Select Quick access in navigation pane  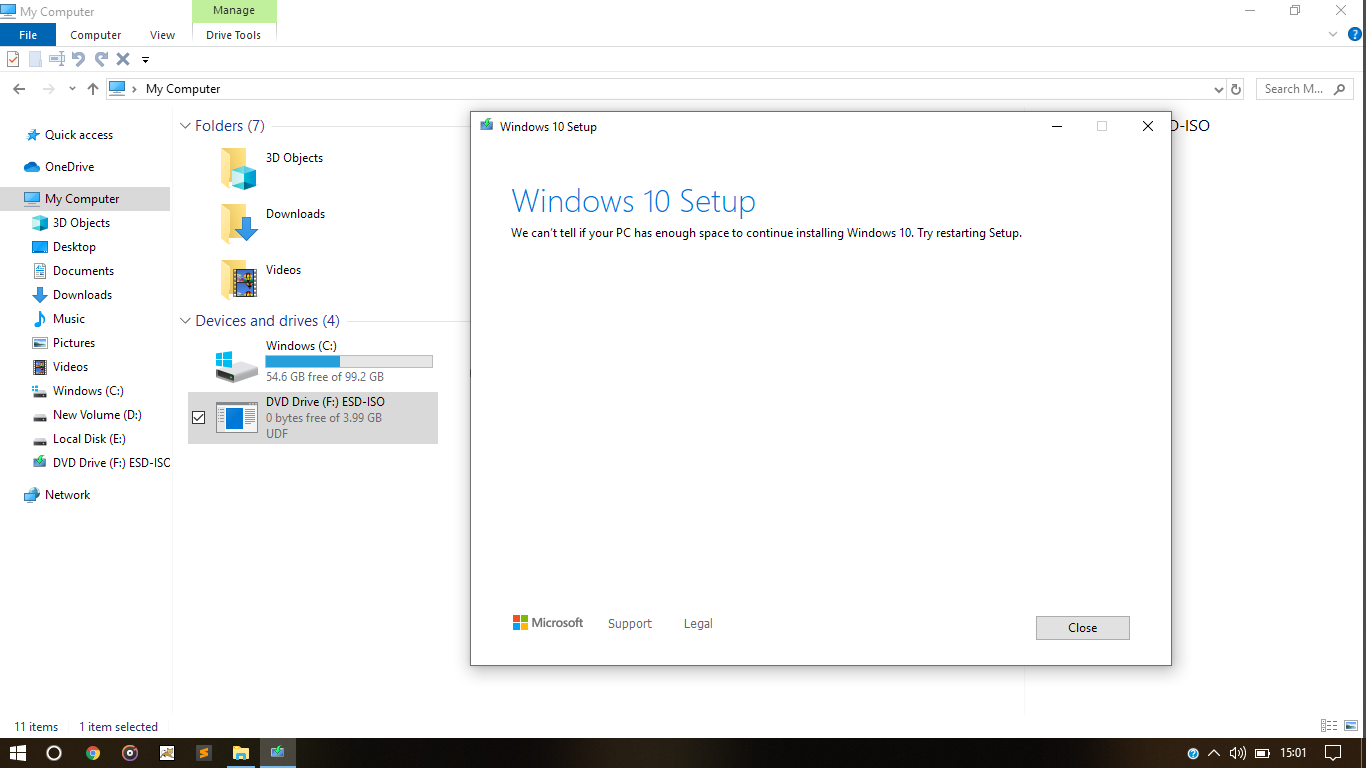[x=78, y=135]
